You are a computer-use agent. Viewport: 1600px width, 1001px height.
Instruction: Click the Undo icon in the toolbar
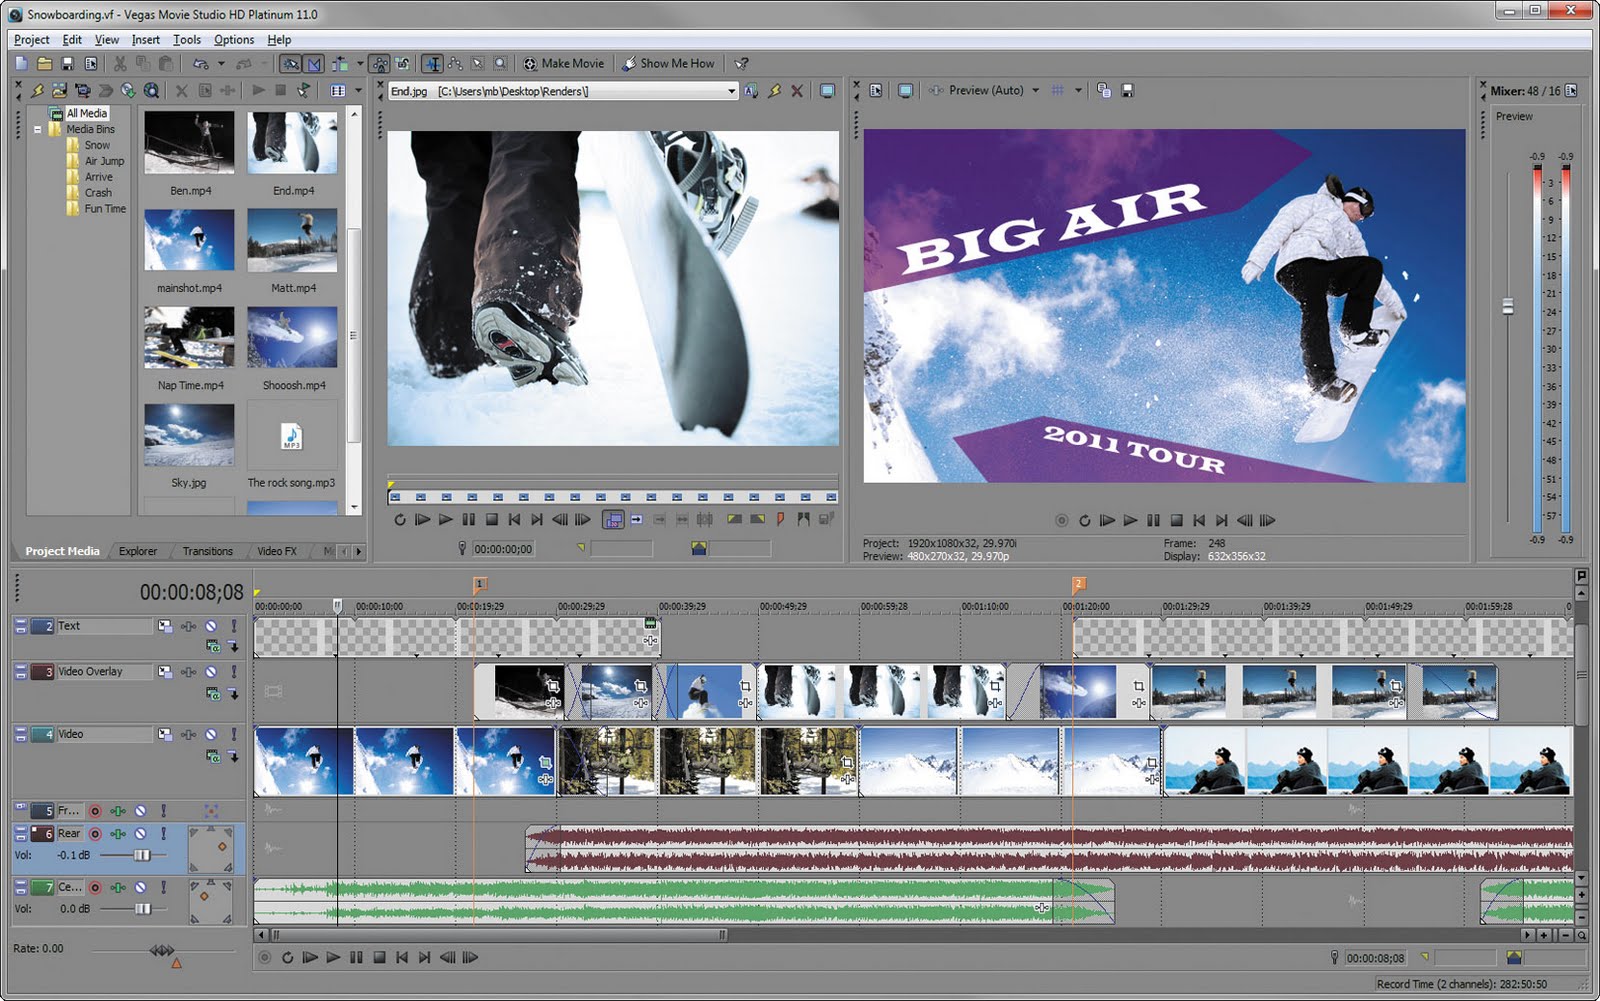tap(200, 63)
